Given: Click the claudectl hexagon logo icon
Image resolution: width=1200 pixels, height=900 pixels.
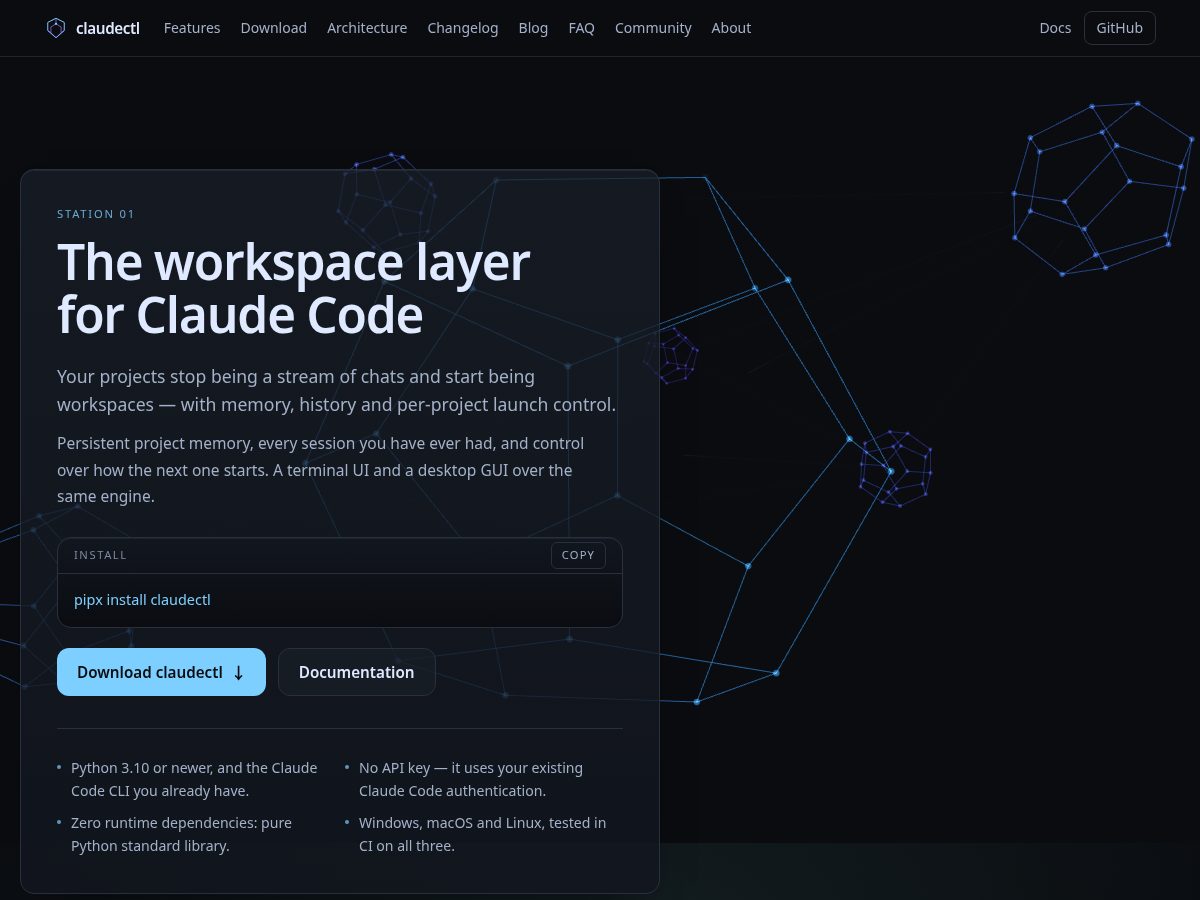Looking at the screenshot, I should (56, 28).
